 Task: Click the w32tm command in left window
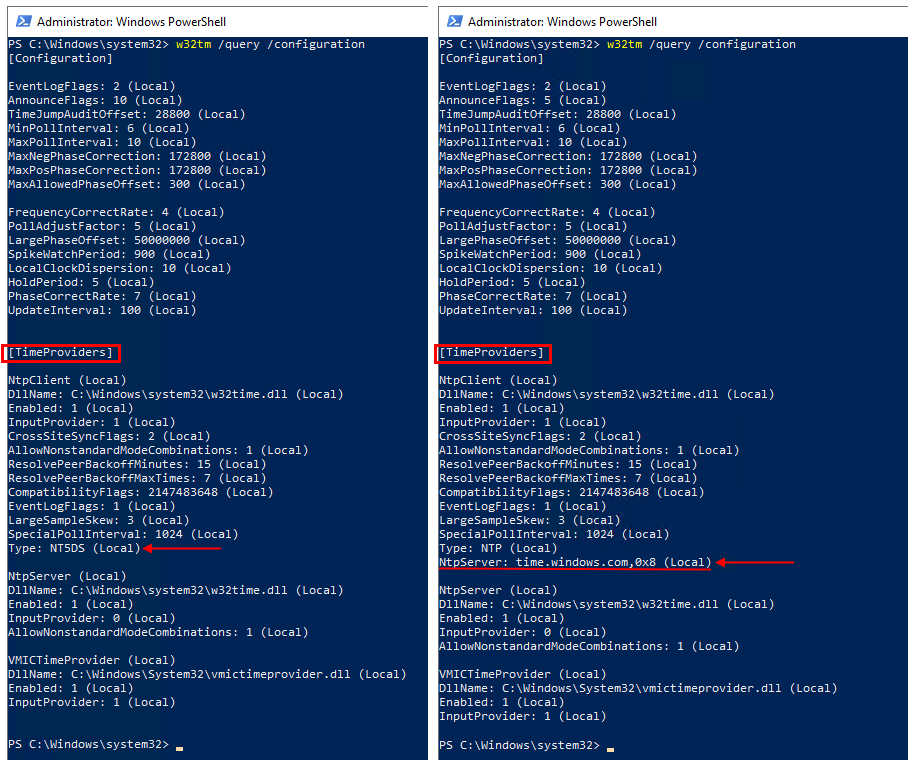[x=194, y=44]
